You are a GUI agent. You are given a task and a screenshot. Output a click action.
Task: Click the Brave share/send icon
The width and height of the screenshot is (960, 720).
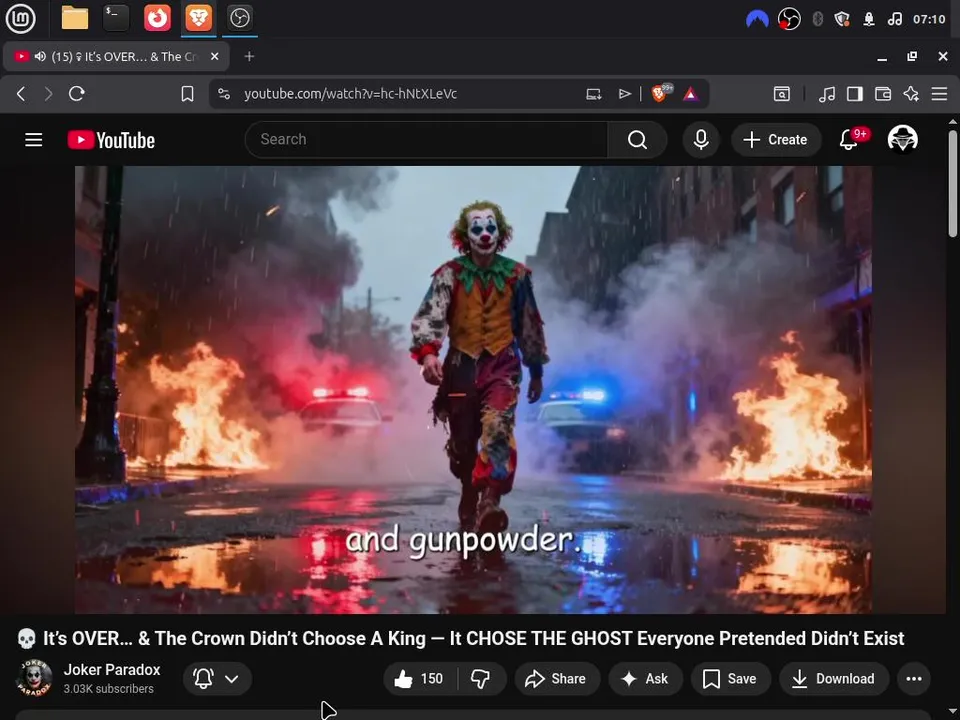(x=624, y=94)
